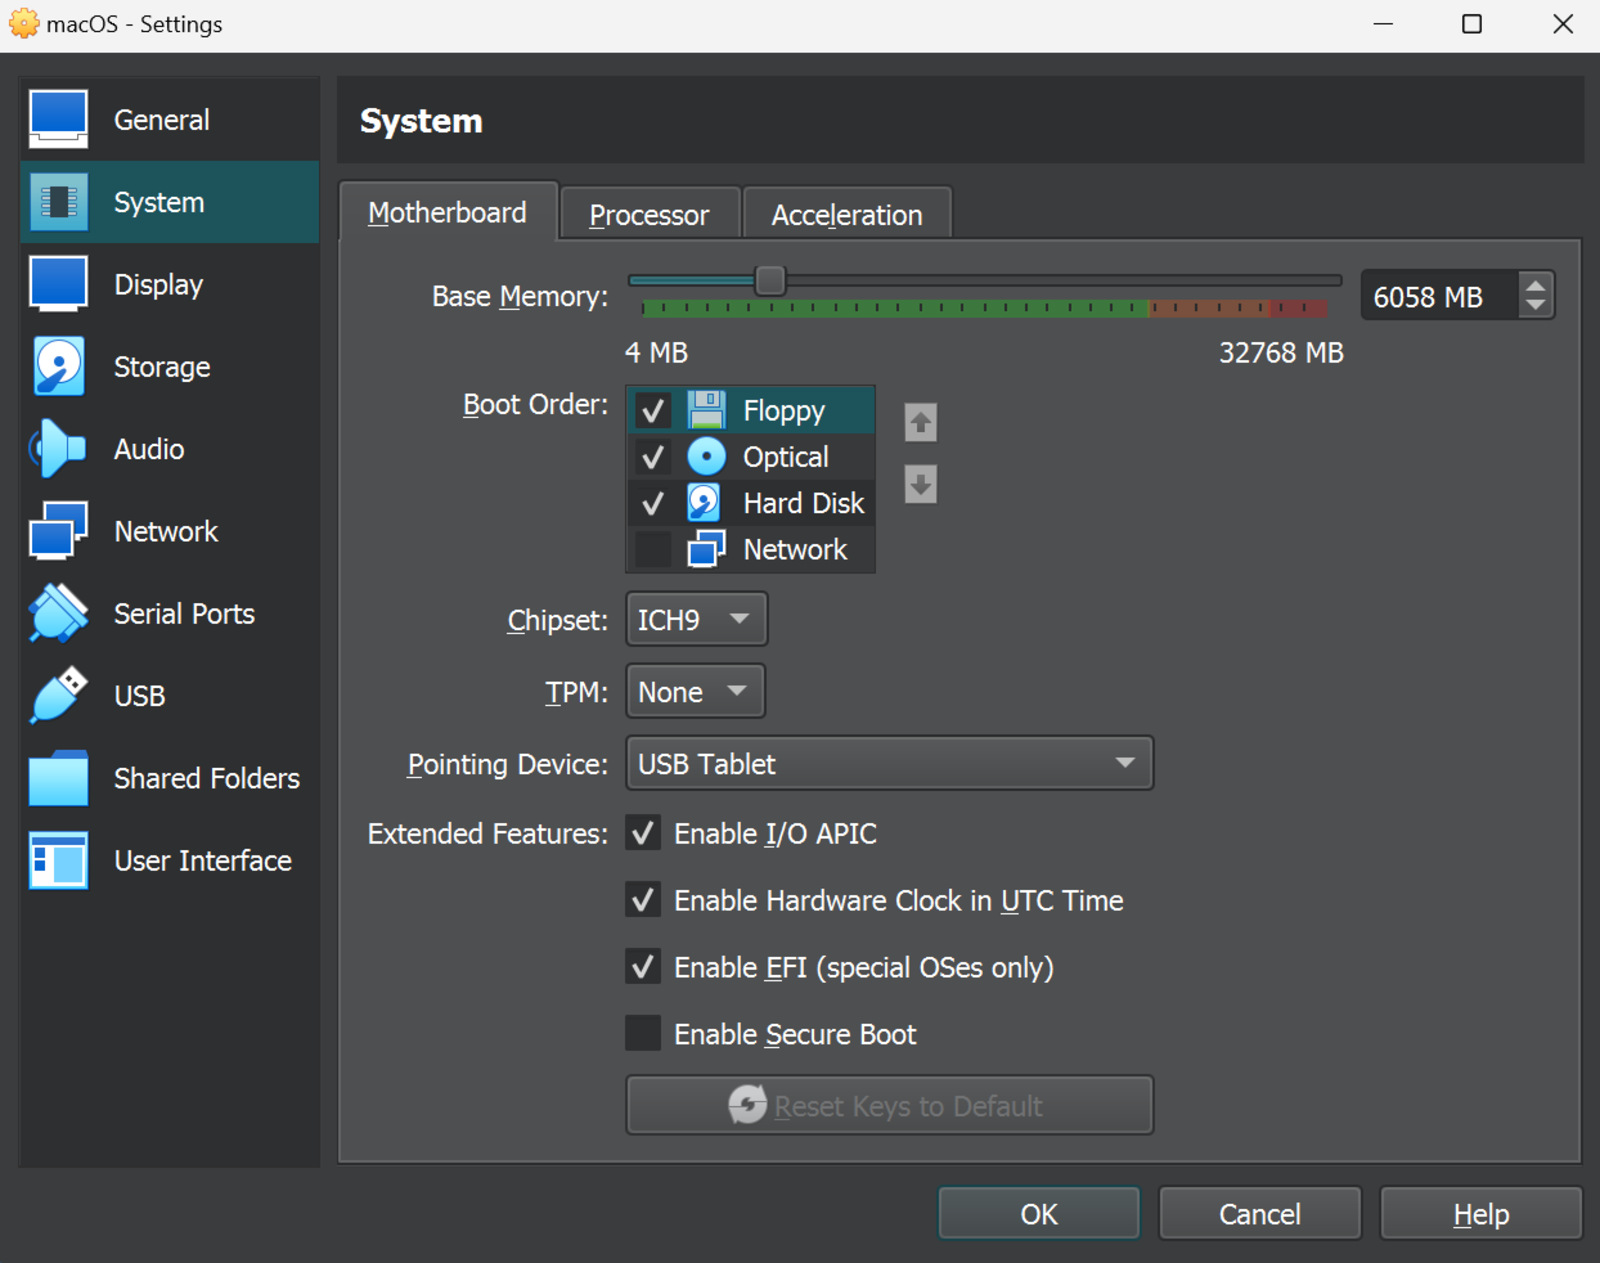The width and height of the screenshot is (1600, 1263).
Task: Open the Storage settings section
Action: [x=161, y=366]
